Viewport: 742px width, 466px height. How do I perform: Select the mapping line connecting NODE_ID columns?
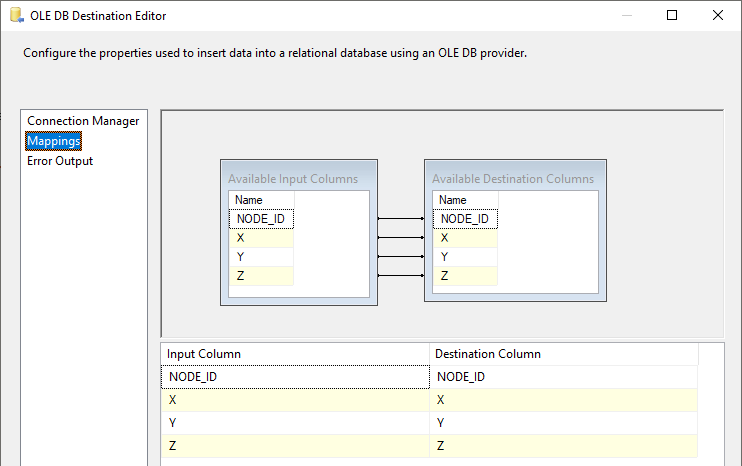click(x=401, y=219)
